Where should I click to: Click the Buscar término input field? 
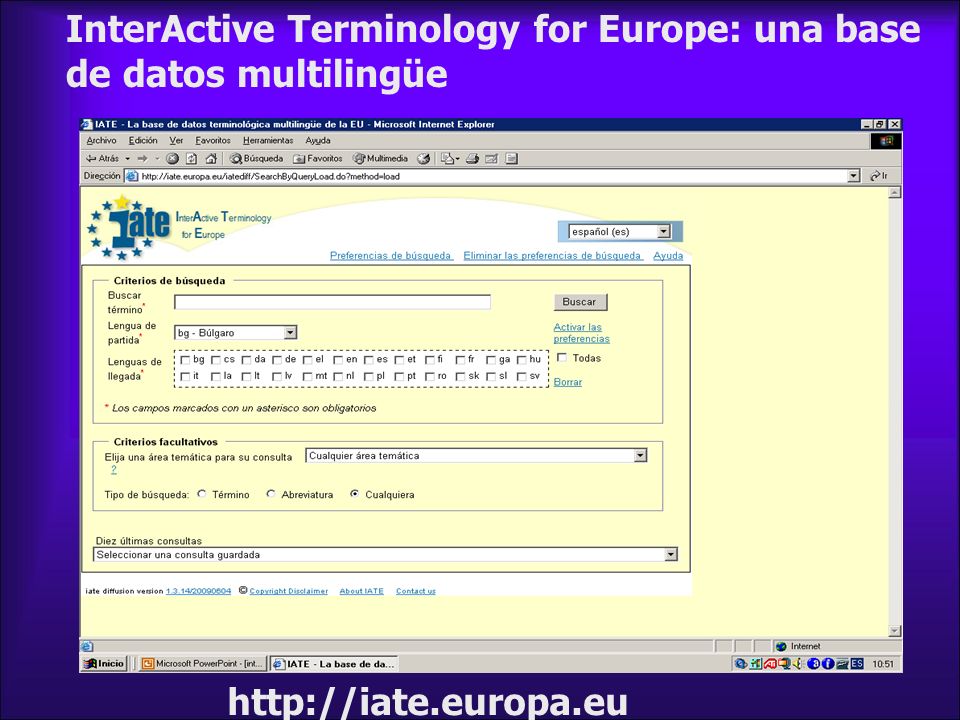[x=332, y=302]
